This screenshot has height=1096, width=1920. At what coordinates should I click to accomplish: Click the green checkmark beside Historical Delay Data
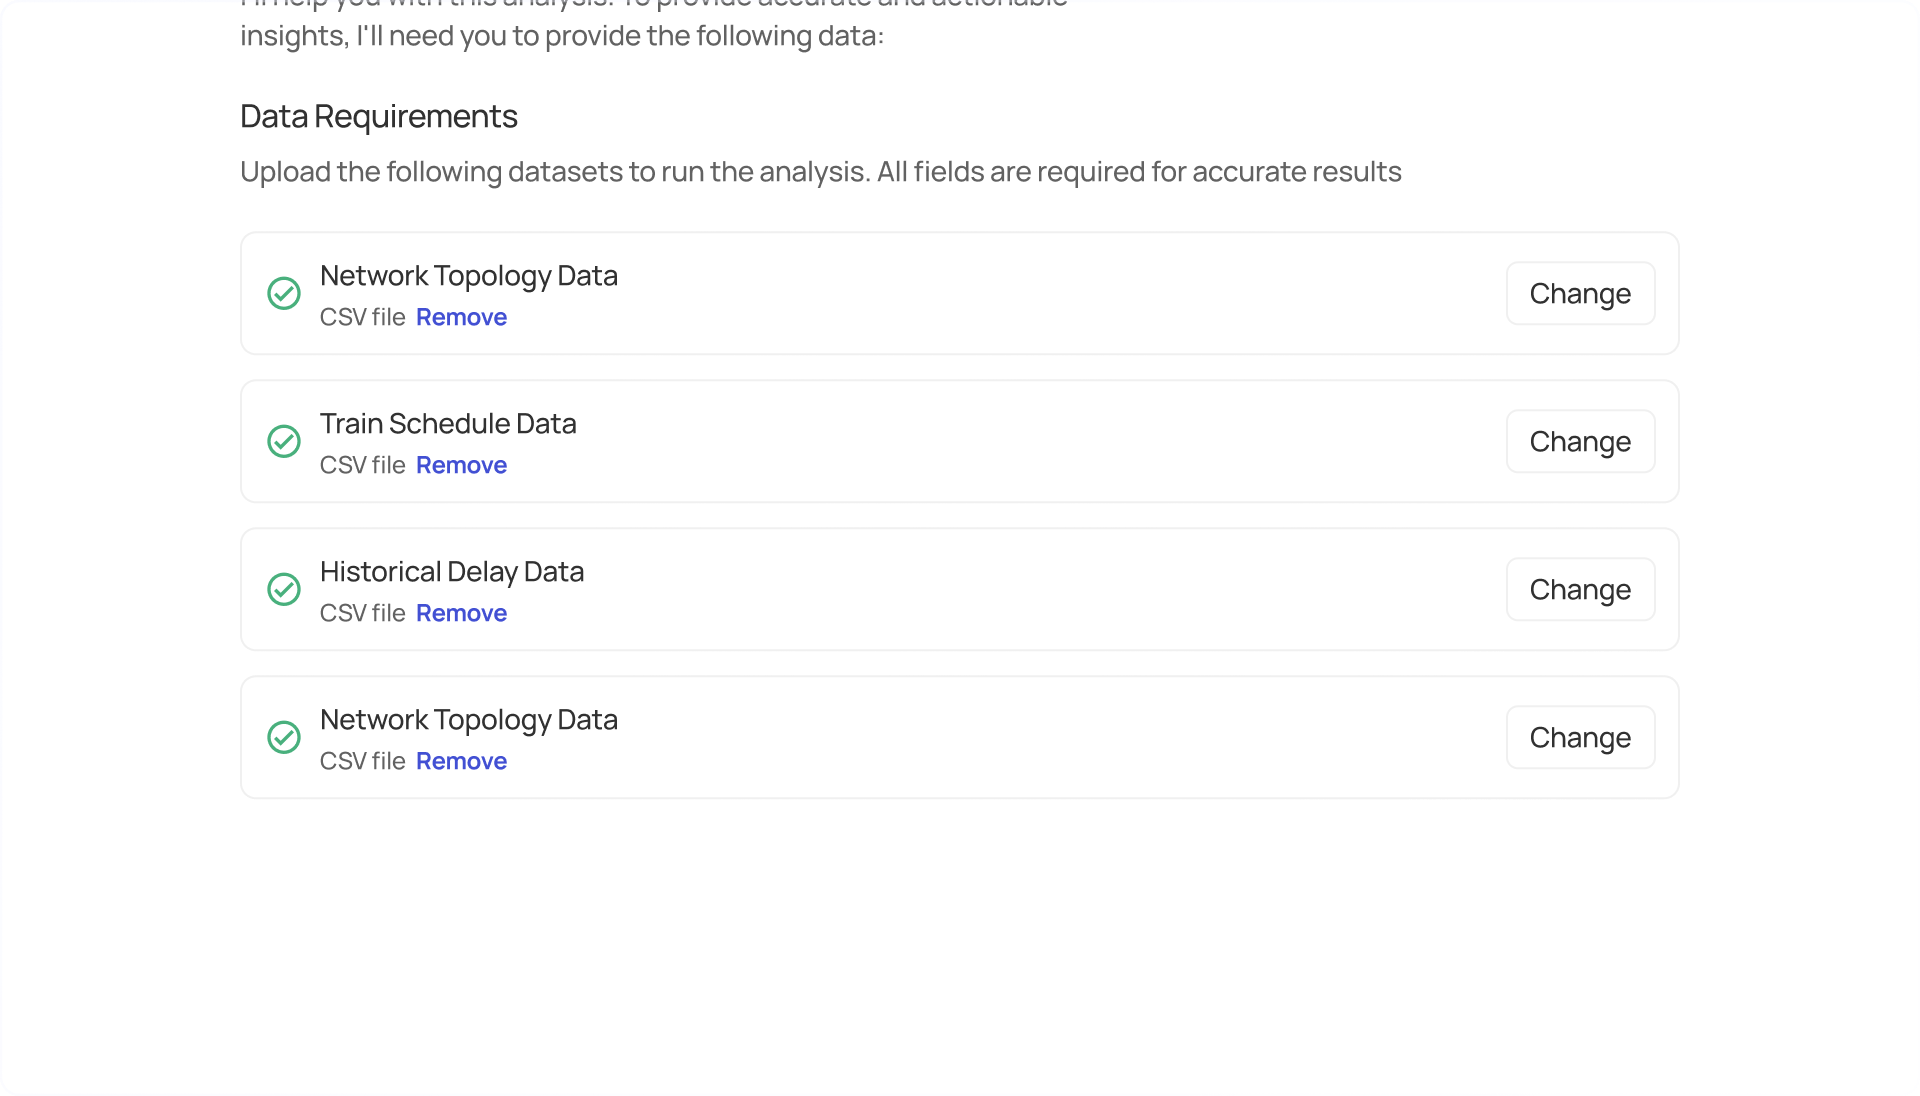(x=284, y=589)
